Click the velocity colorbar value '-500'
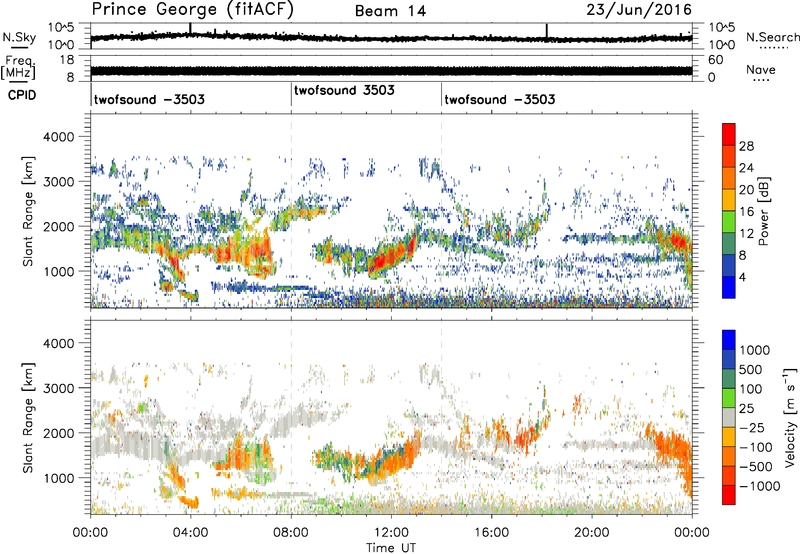800x554 pixels. [x=756, y=466]
